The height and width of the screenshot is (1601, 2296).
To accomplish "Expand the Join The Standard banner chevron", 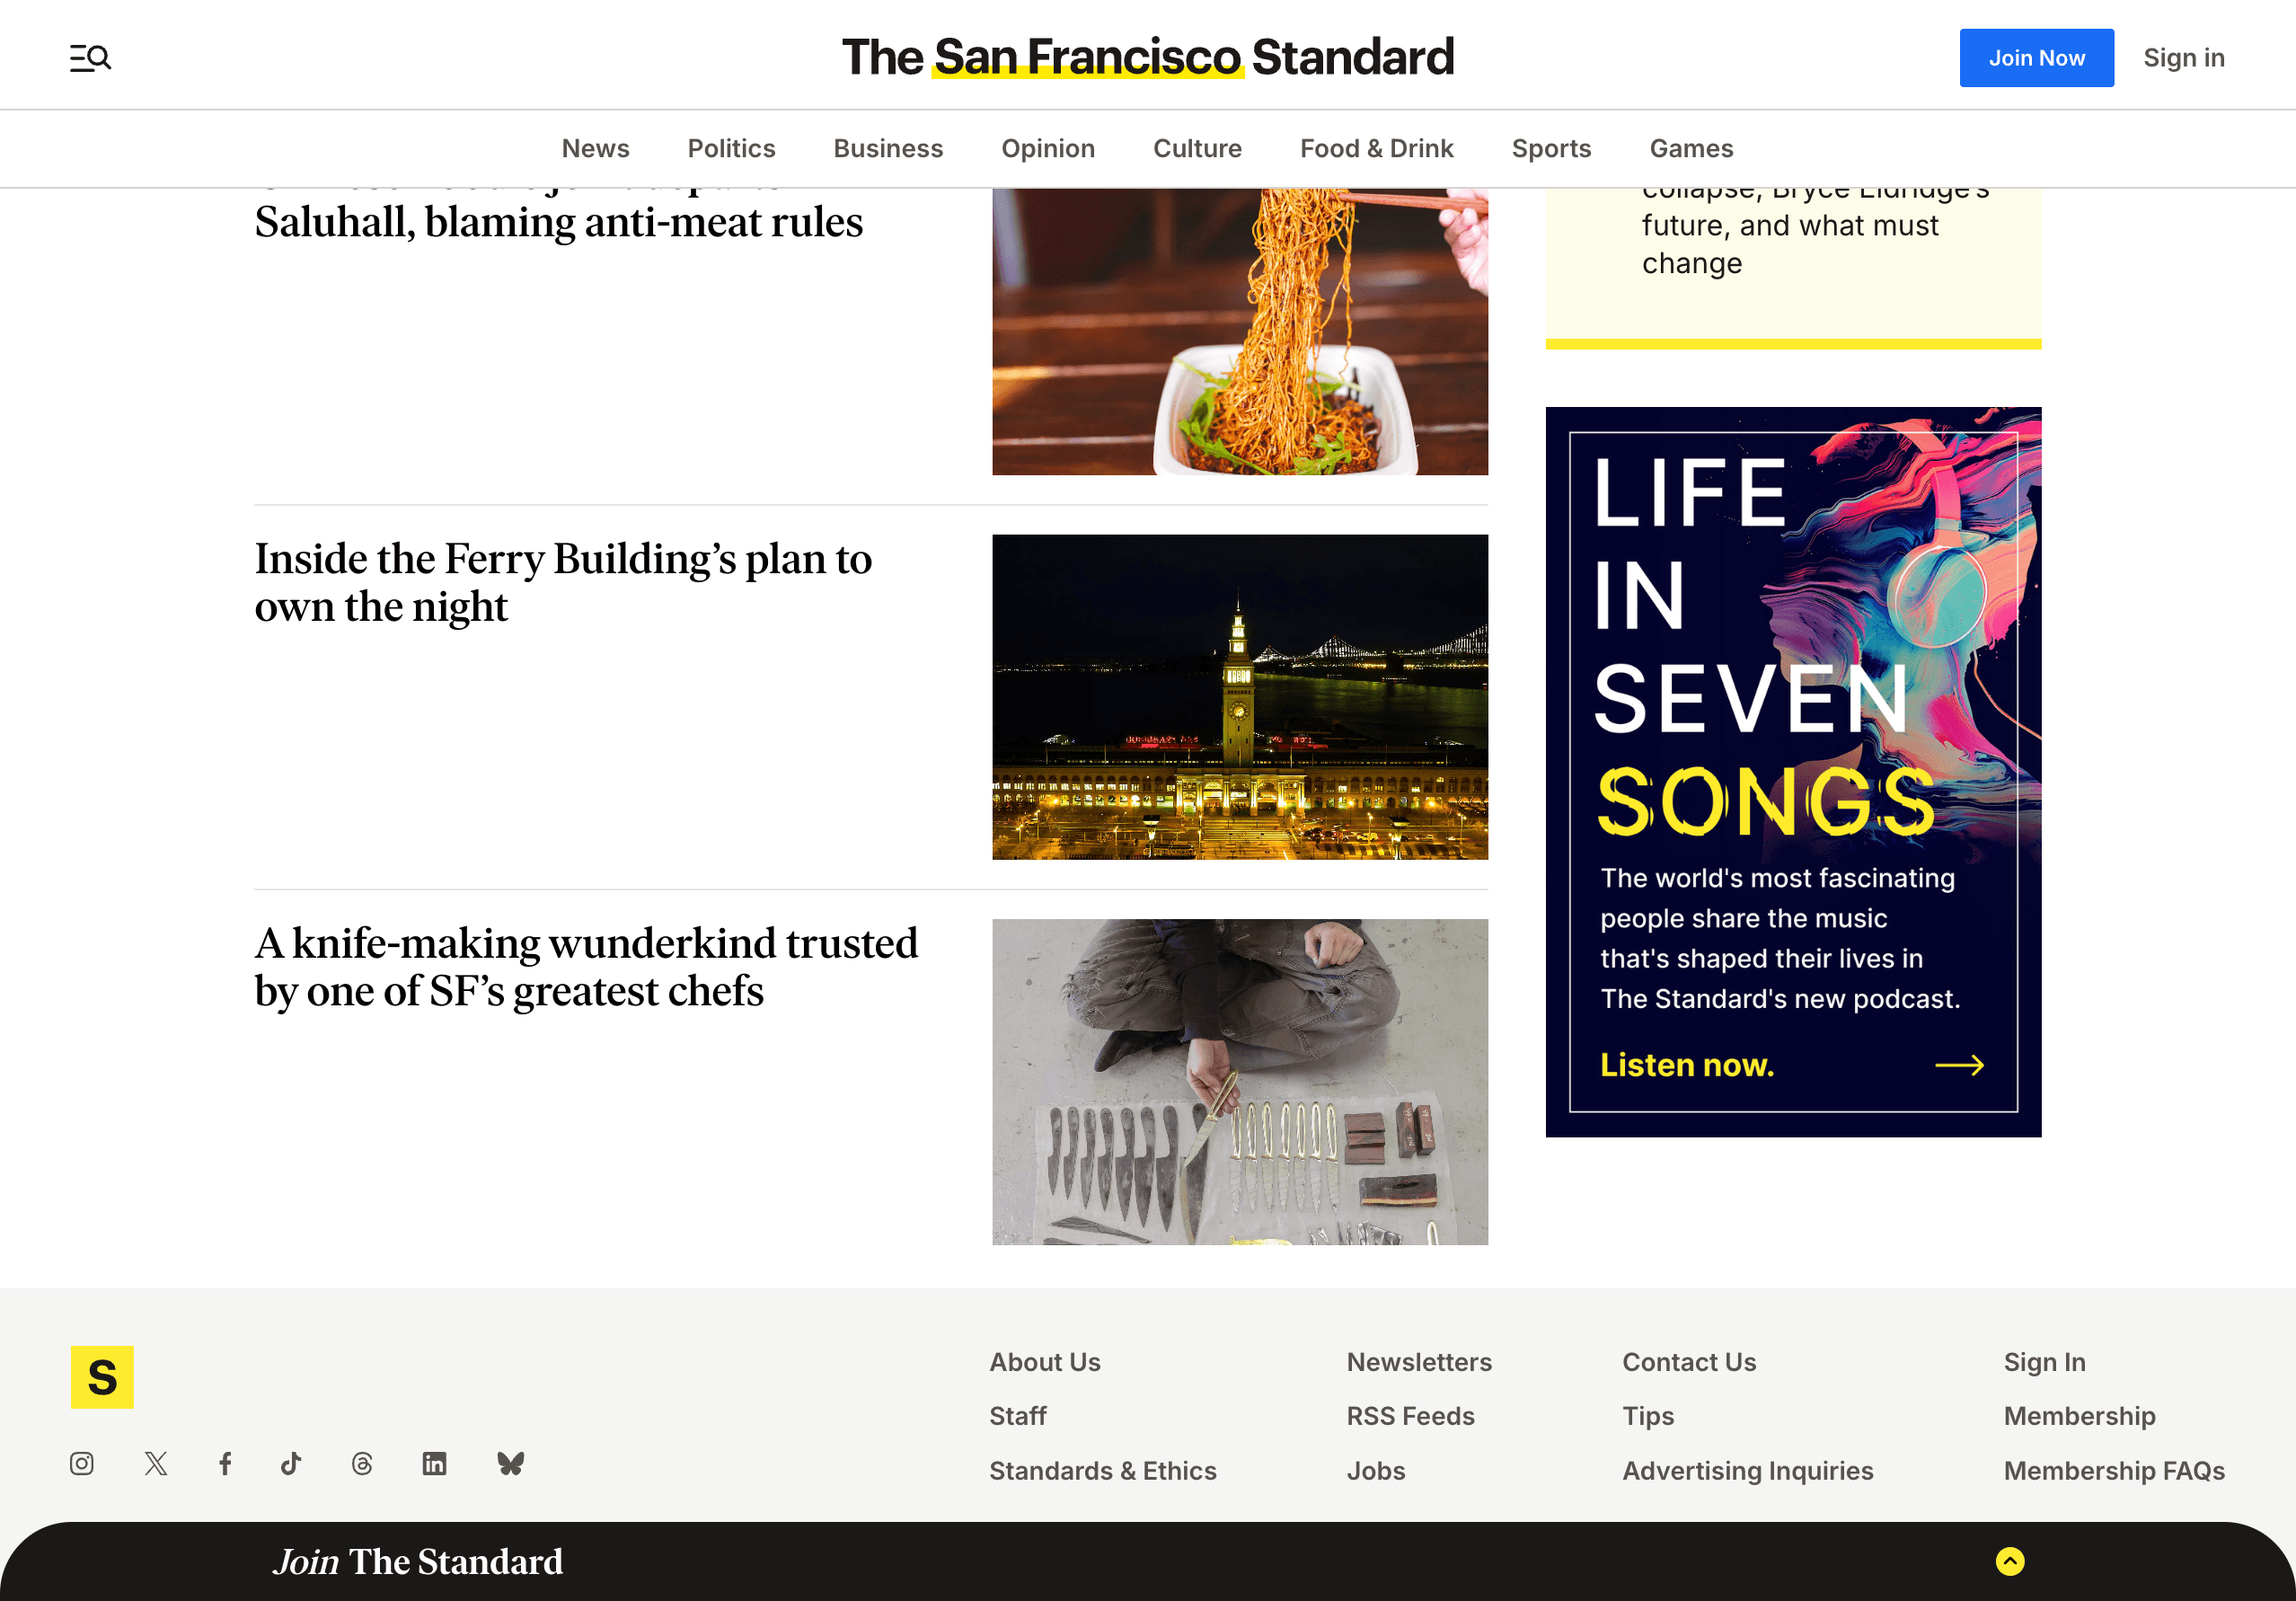I will click(2009, 1561).
